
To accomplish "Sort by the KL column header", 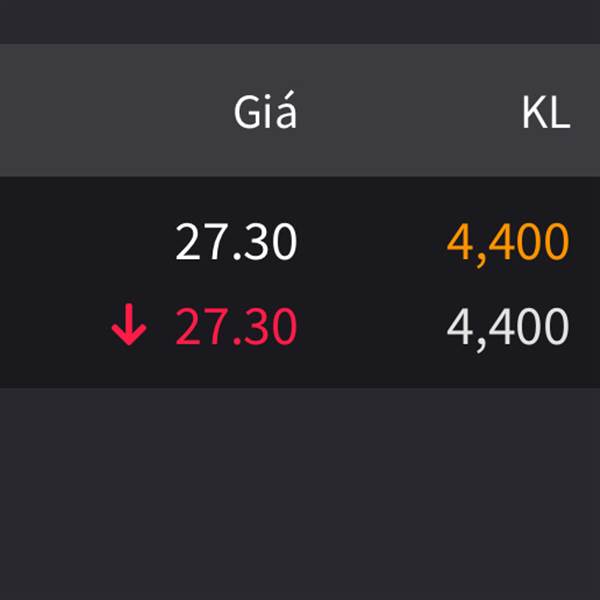I will (x=546, y=113).
